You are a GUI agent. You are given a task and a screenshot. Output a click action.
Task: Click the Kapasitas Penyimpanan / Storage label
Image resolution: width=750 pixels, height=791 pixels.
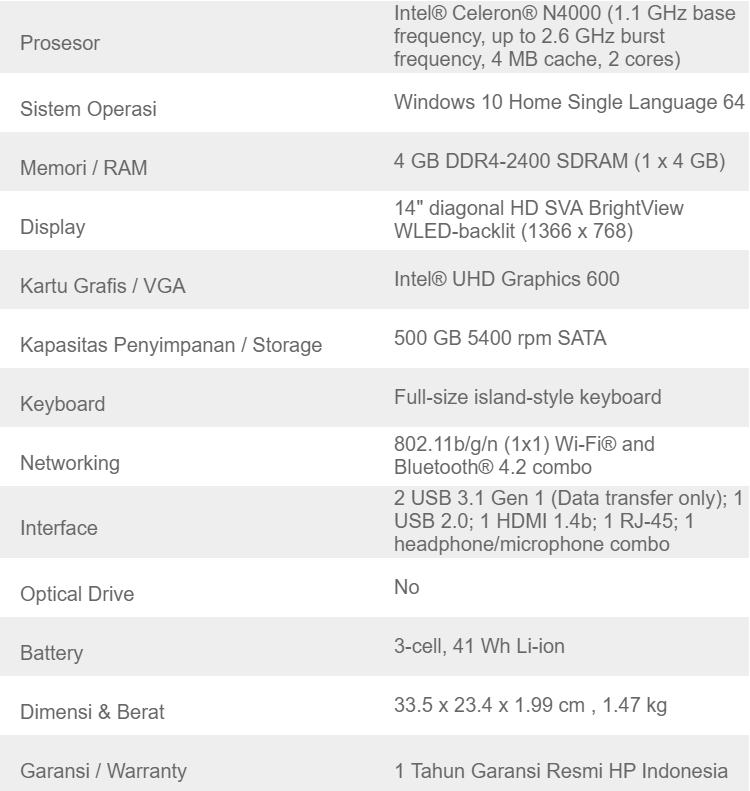pos(172,347)
